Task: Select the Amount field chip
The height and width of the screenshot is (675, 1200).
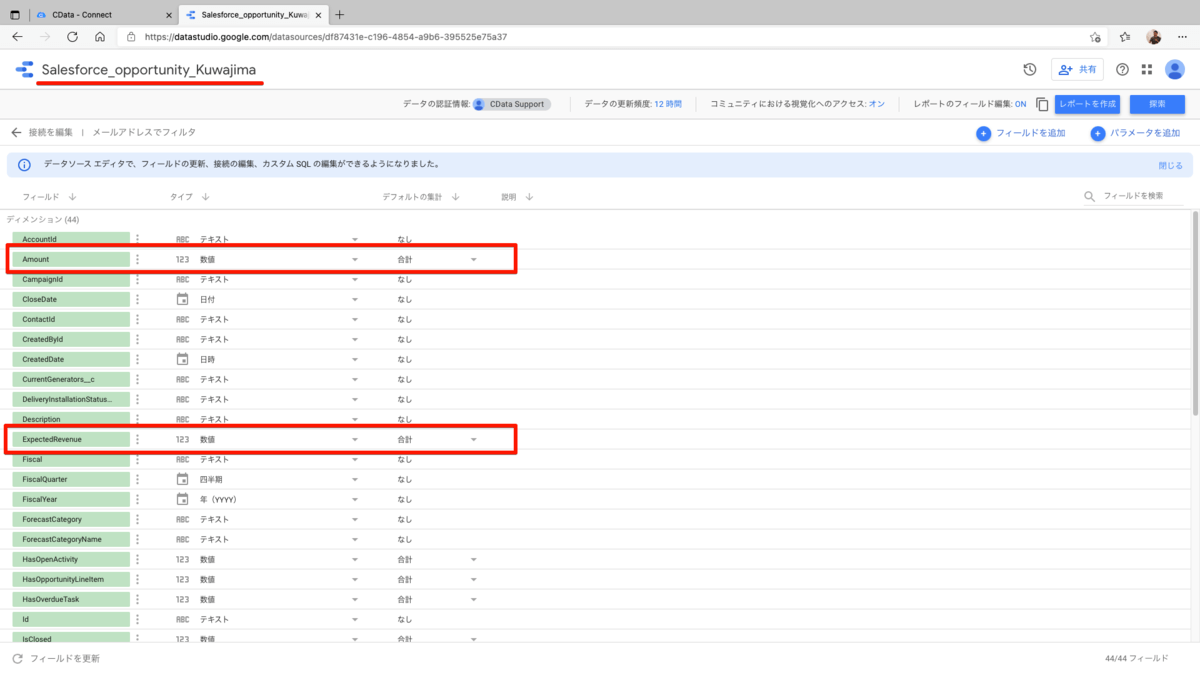Action: coord(71,259)
